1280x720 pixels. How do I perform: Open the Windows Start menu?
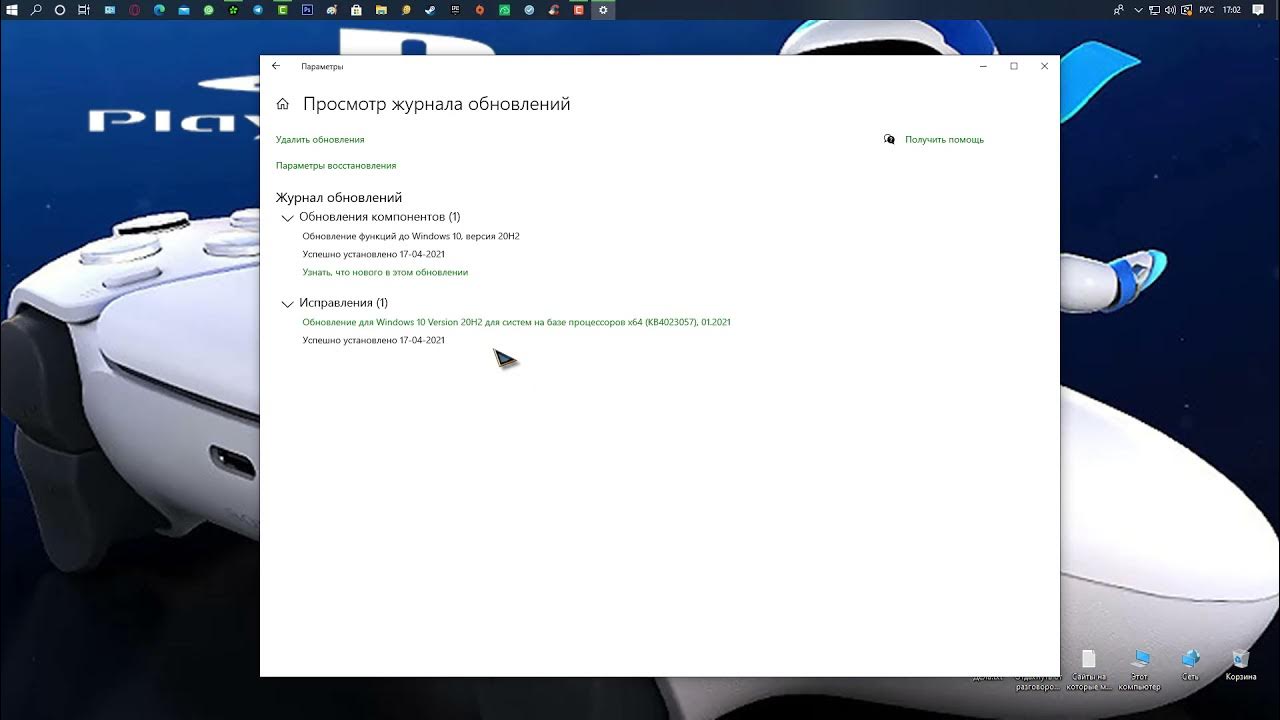coord(11,10)
